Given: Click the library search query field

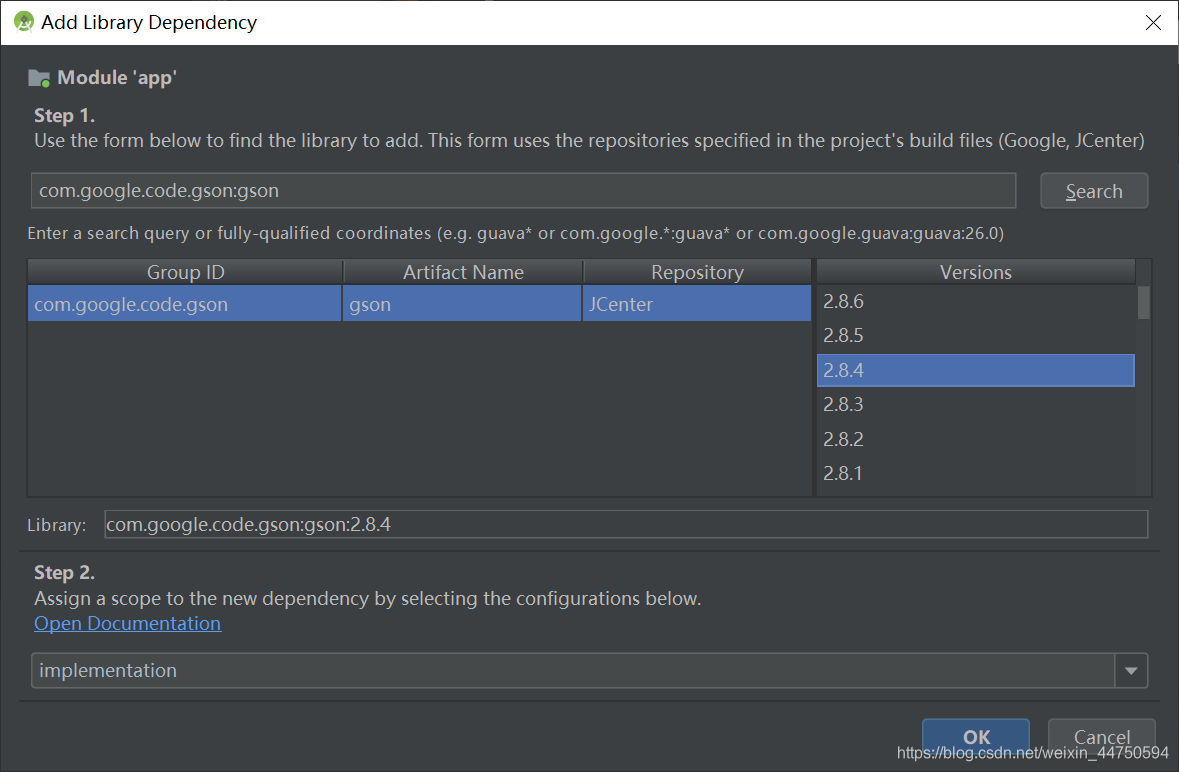Looking at the screenshot, I should pos(523,191).
